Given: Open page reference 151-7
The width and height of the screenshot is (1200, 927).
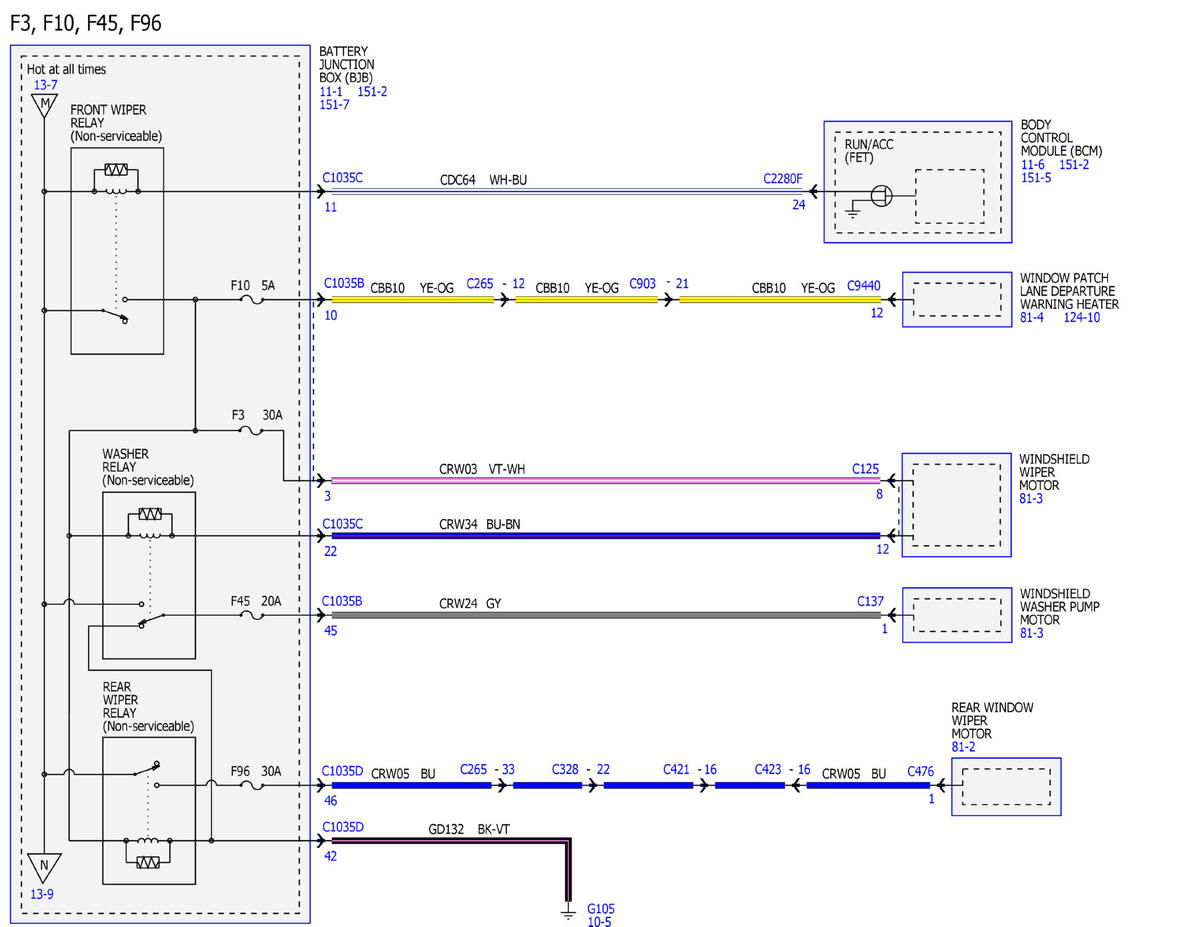Looking at the screenshot, I should 335,104.
